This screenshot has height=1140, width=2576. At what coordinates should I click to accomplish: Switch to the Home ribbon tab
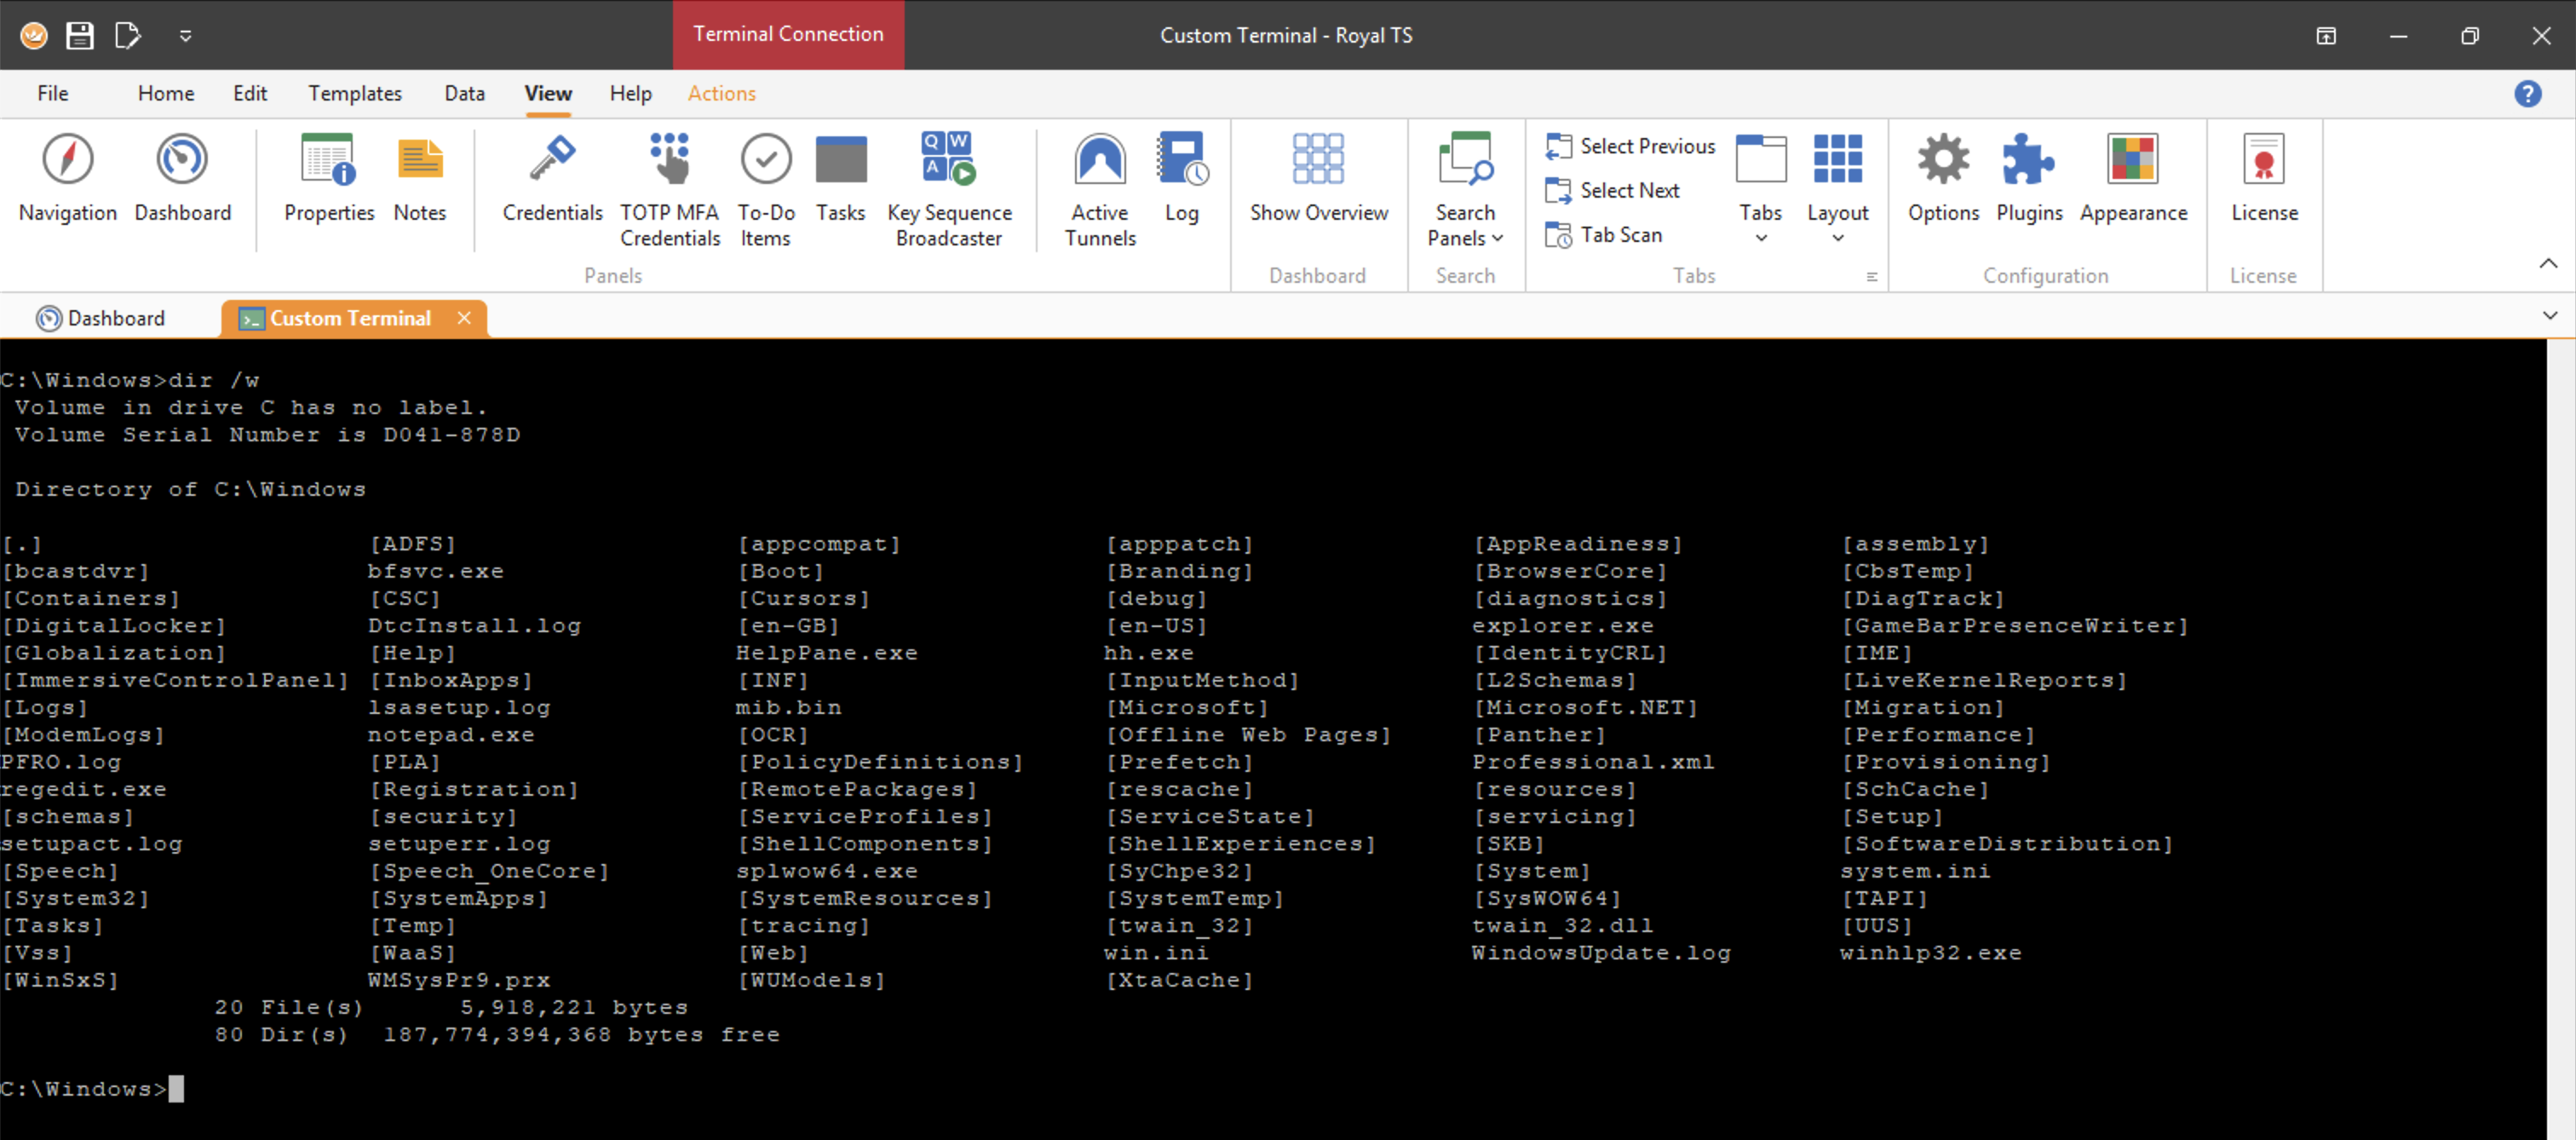[x=166, y=93]
